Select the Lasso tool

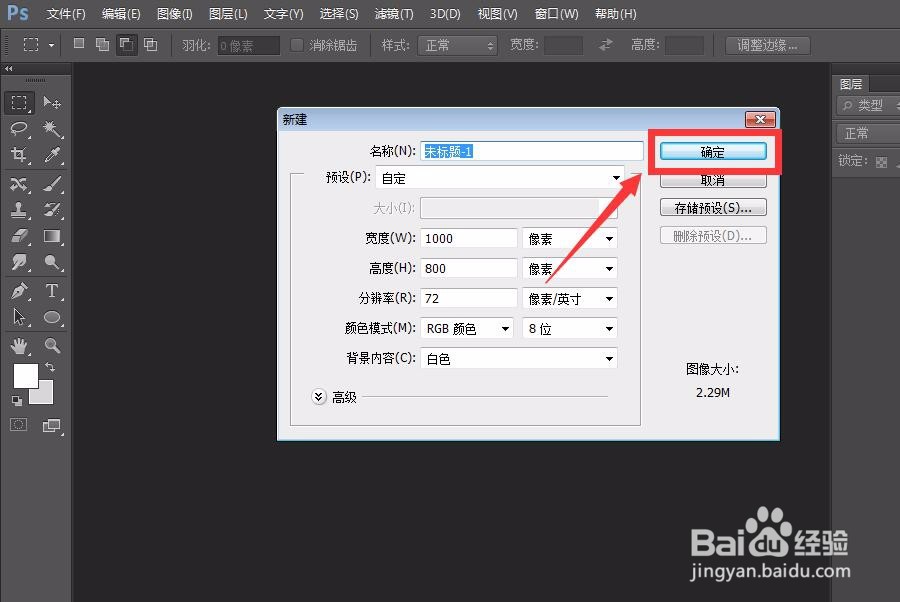pos(19,128)
